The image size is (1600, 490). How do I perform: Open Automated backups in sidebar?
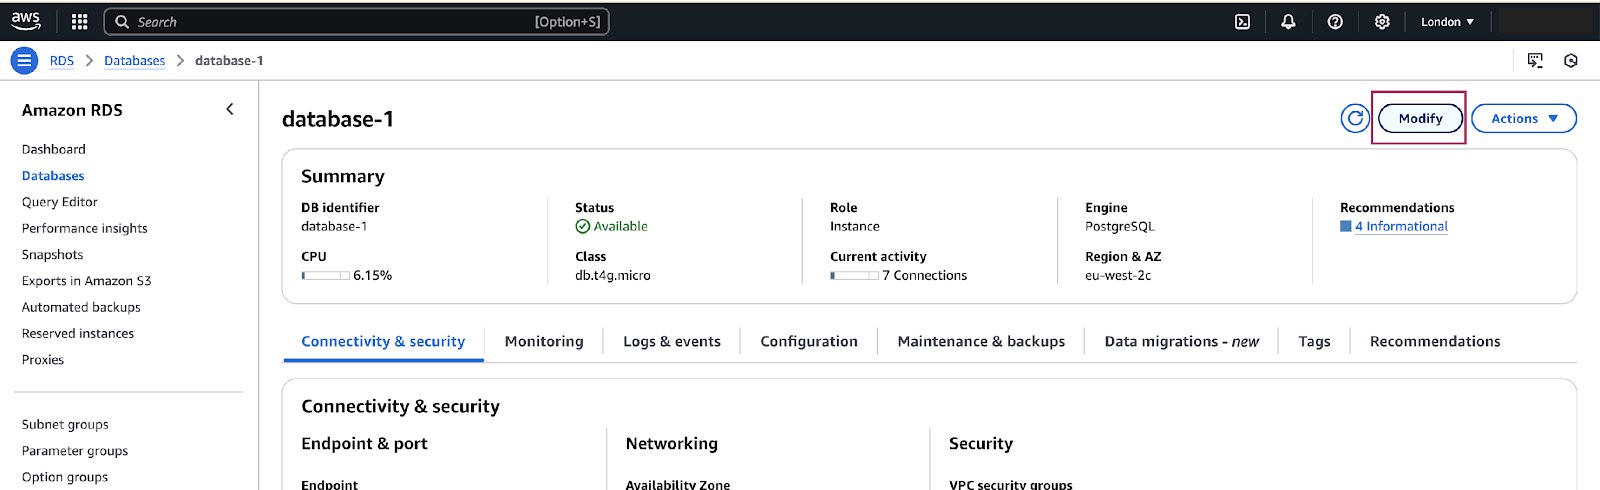point(81,307)
